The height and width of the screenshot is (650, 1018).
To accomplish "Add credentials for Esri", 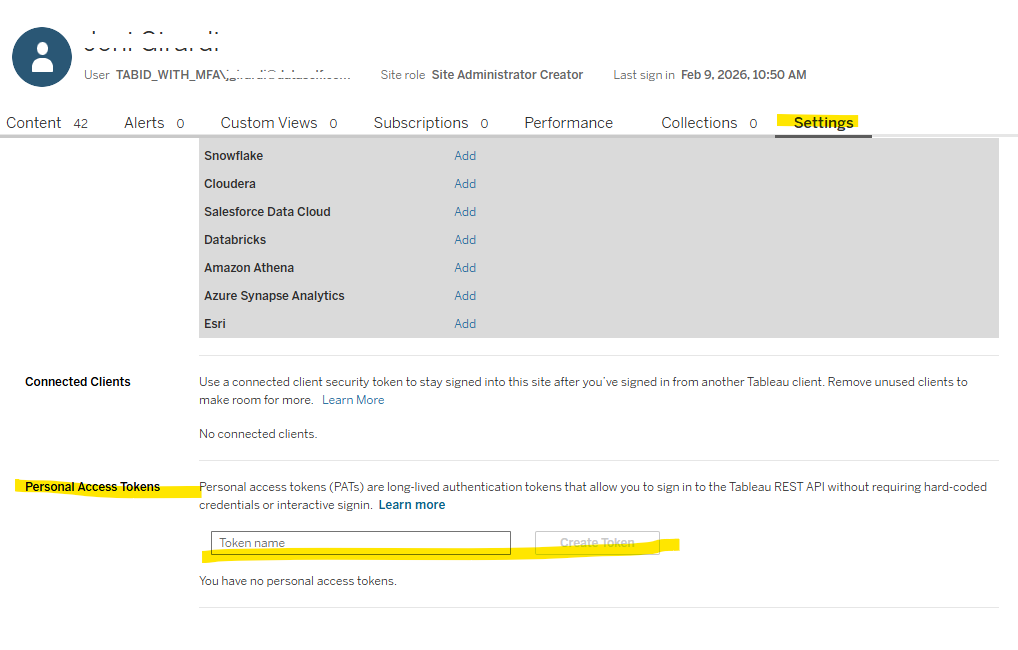I will 465,324.
